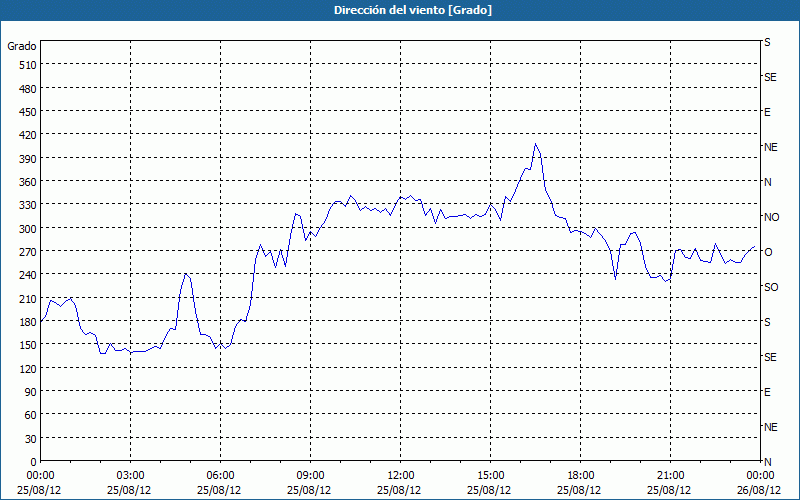The height and width of the screenshot is (500, 800).
Task: Select the 'E' compass label level with 90
Action: tap(767, 392)
